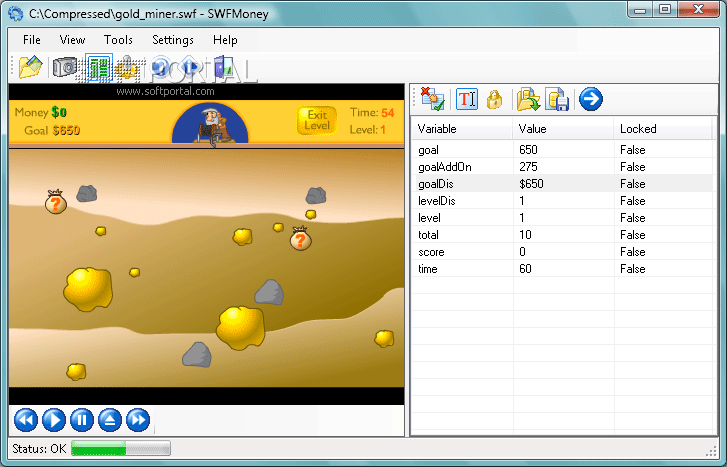Toggle the text edit 'T' icon
This screenshot has height=467, width=727.
(x=467, y=99)
